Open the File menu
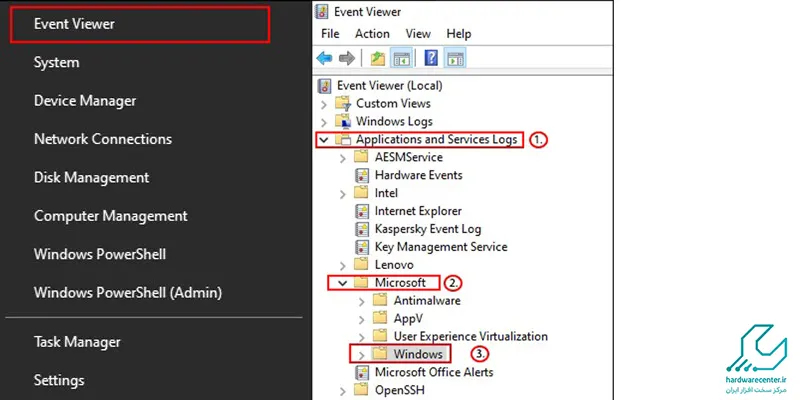The image size is (800, 400). 330,34
